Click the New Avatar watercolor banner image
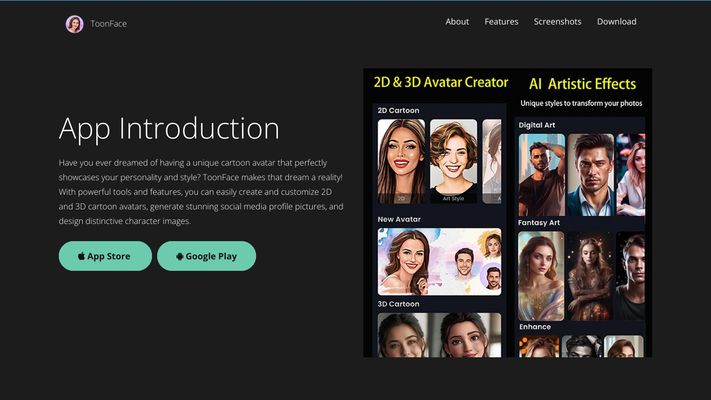The image size is (711, 400). pyautogui.click(x=439, y=262)
